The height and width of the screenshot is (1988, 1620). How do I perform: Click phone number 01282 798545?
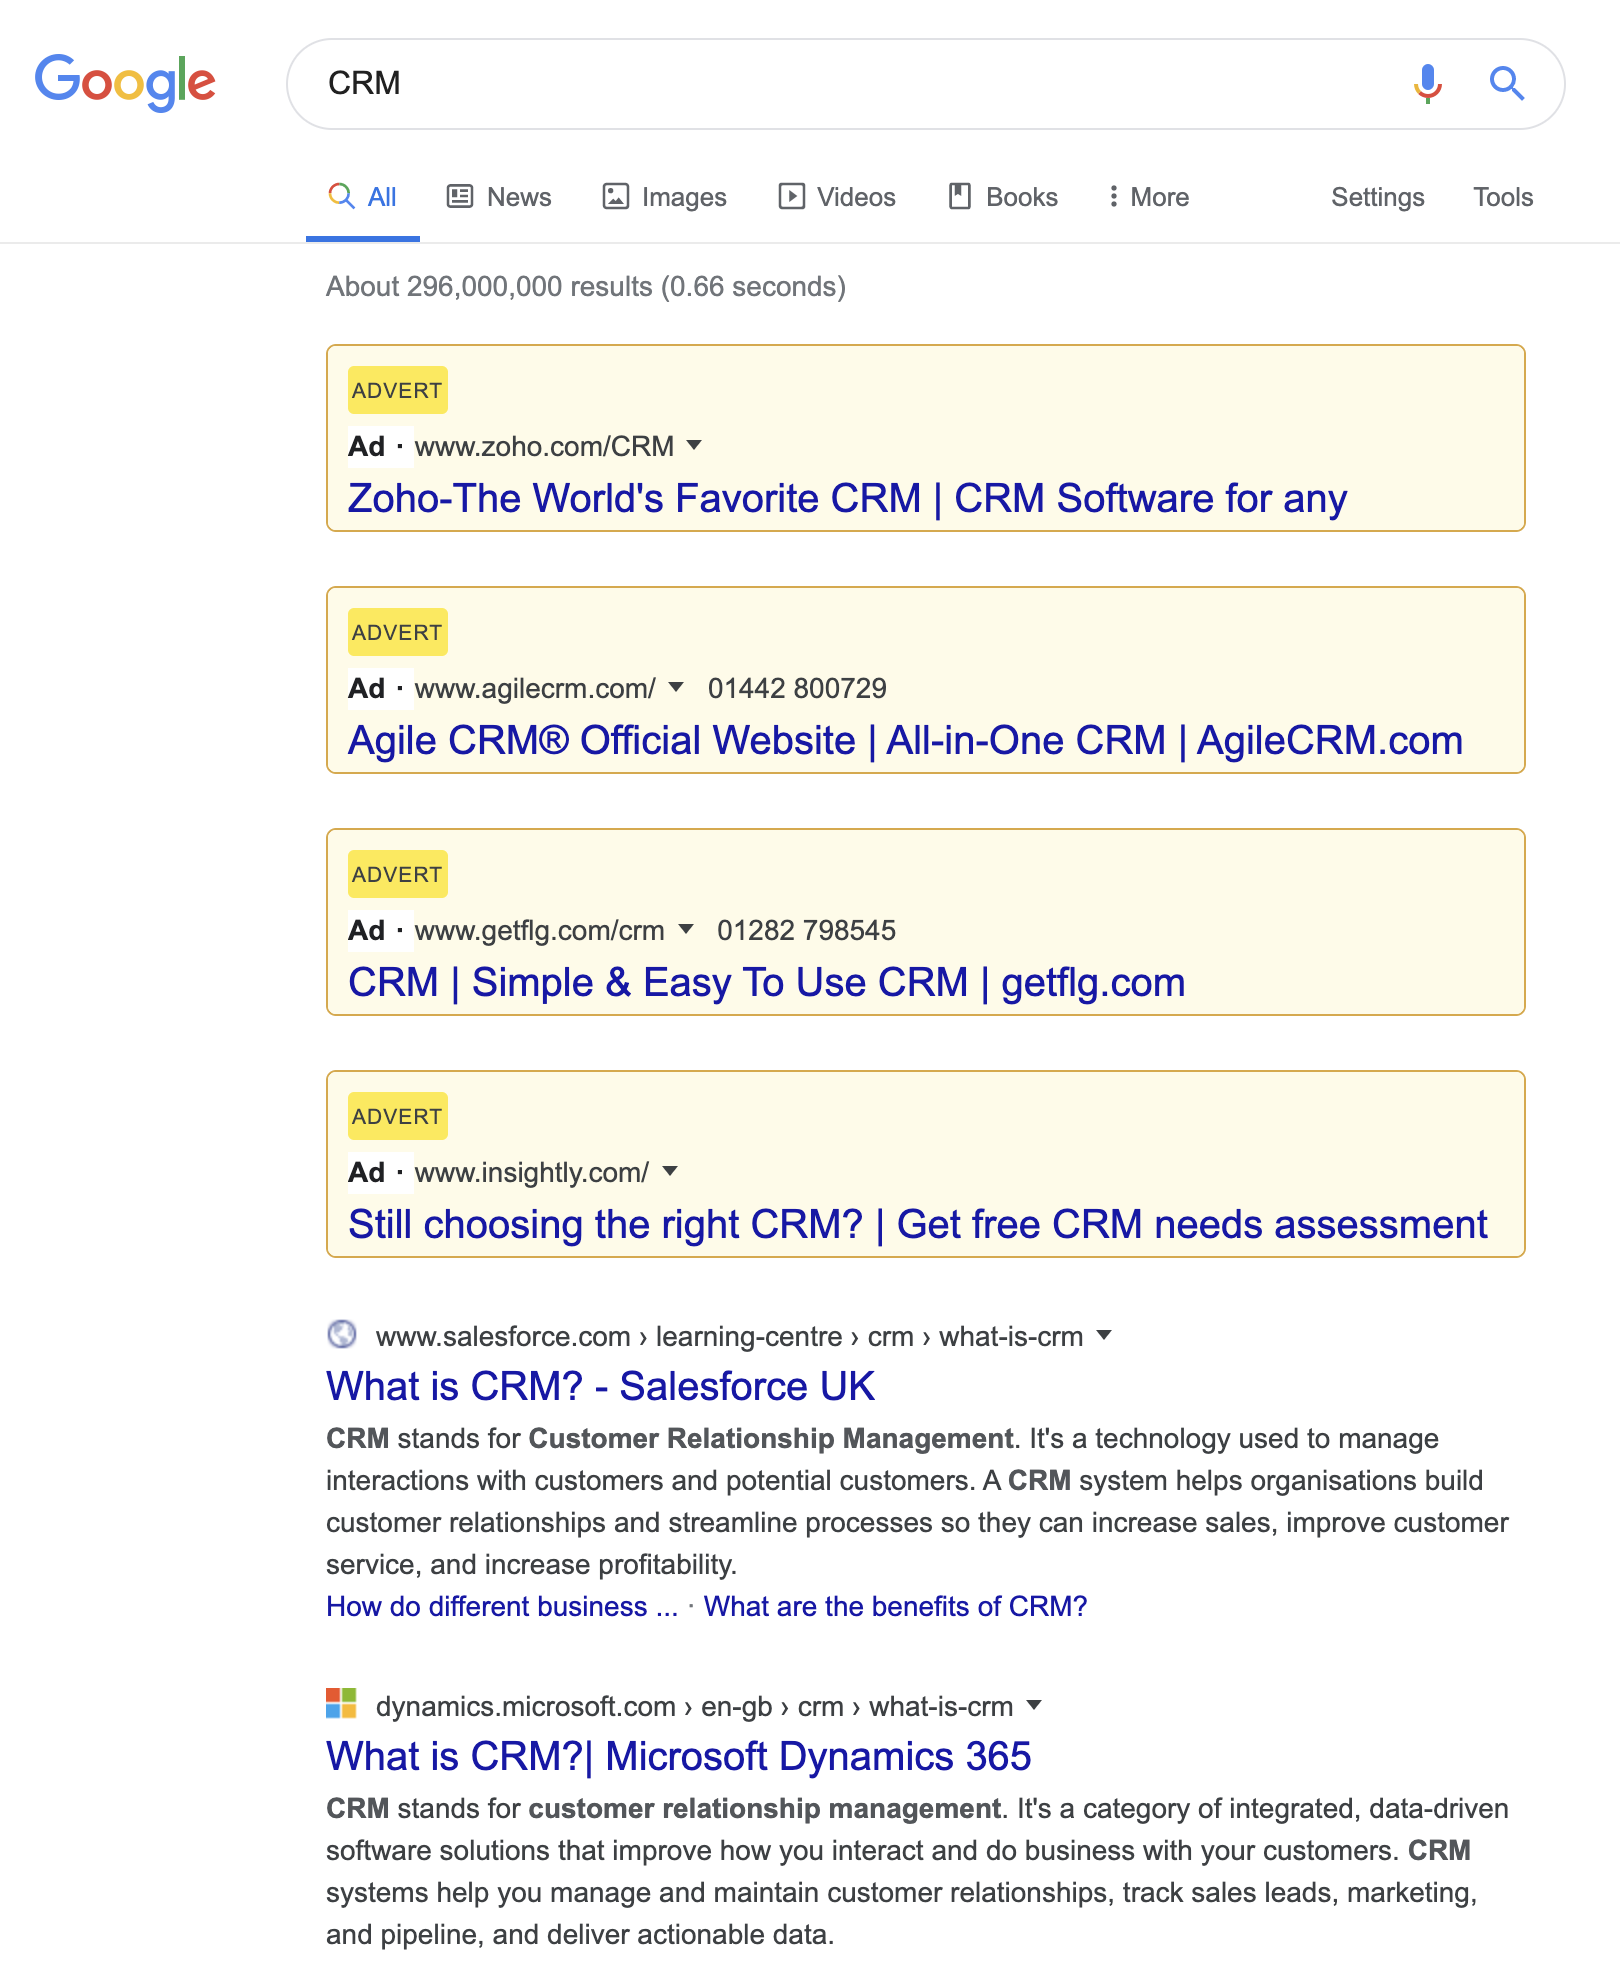806,930
